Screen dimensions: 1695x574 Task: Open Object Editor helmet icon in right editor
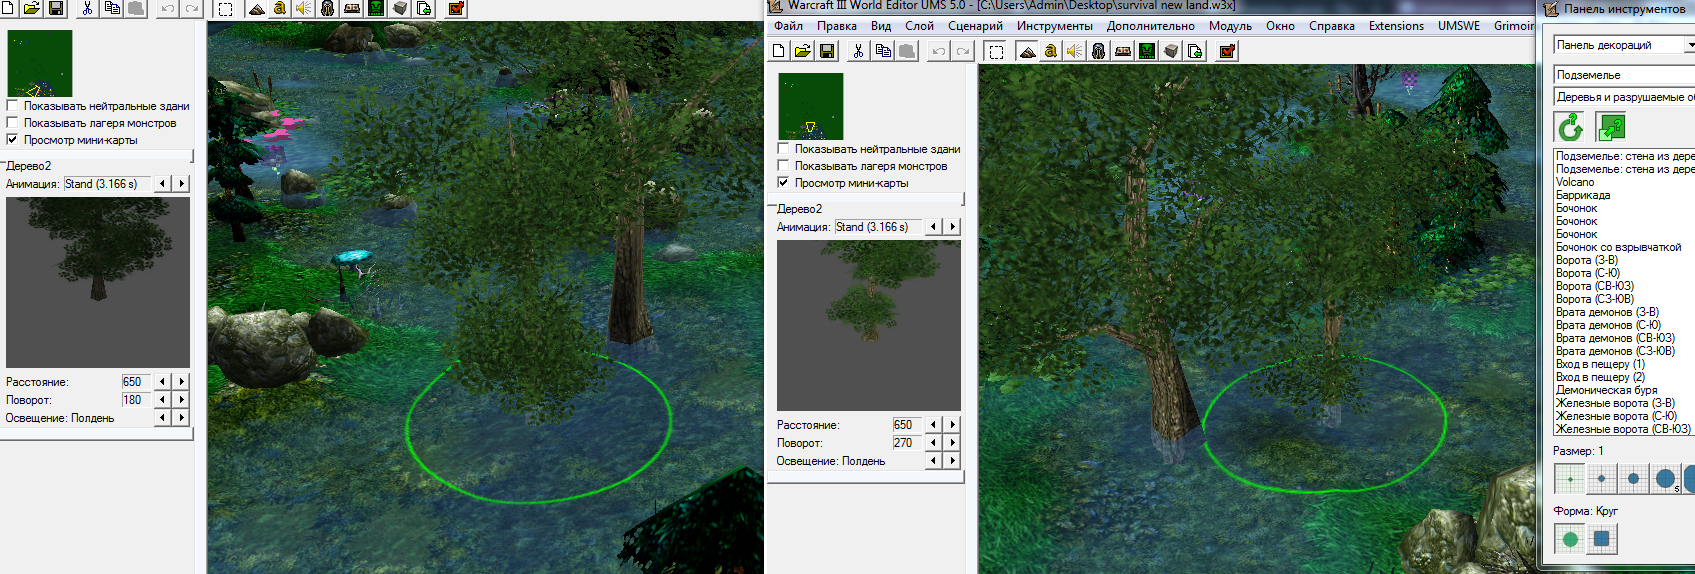coord(1099,51)
